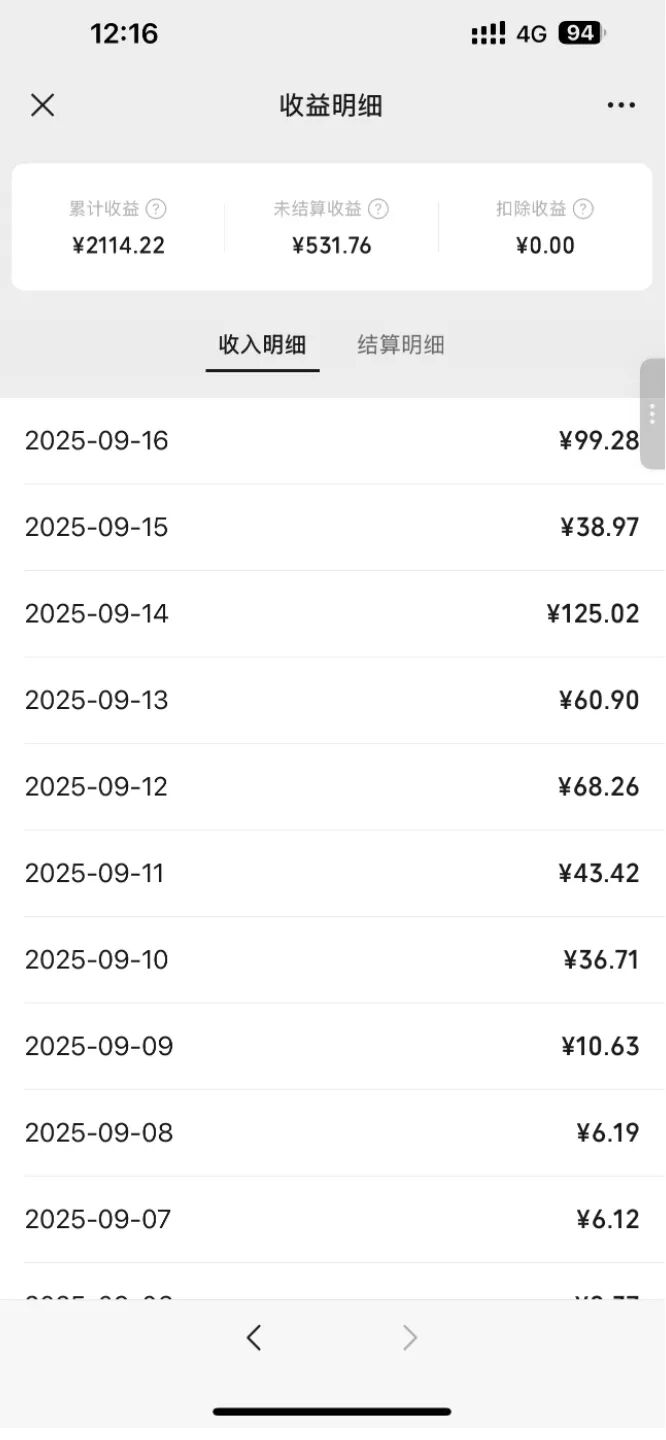Switch to the 结算明细 tab
Screen dimensions: 666x1440
click(x=400, y=344)
